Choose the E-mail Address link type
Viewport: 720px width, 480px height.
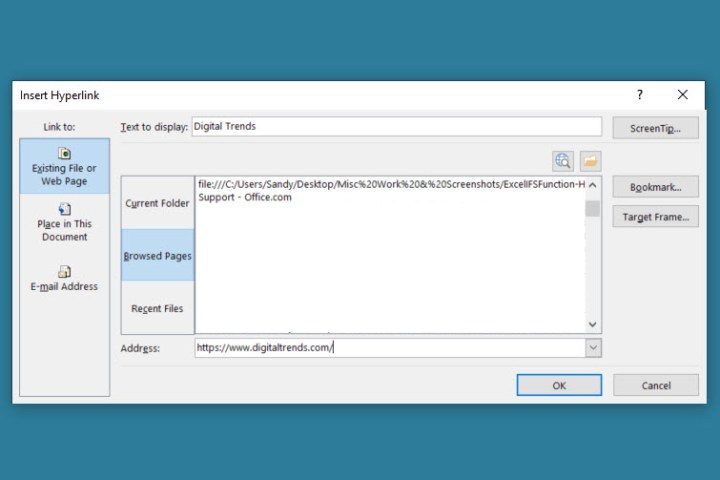[64, 278]
